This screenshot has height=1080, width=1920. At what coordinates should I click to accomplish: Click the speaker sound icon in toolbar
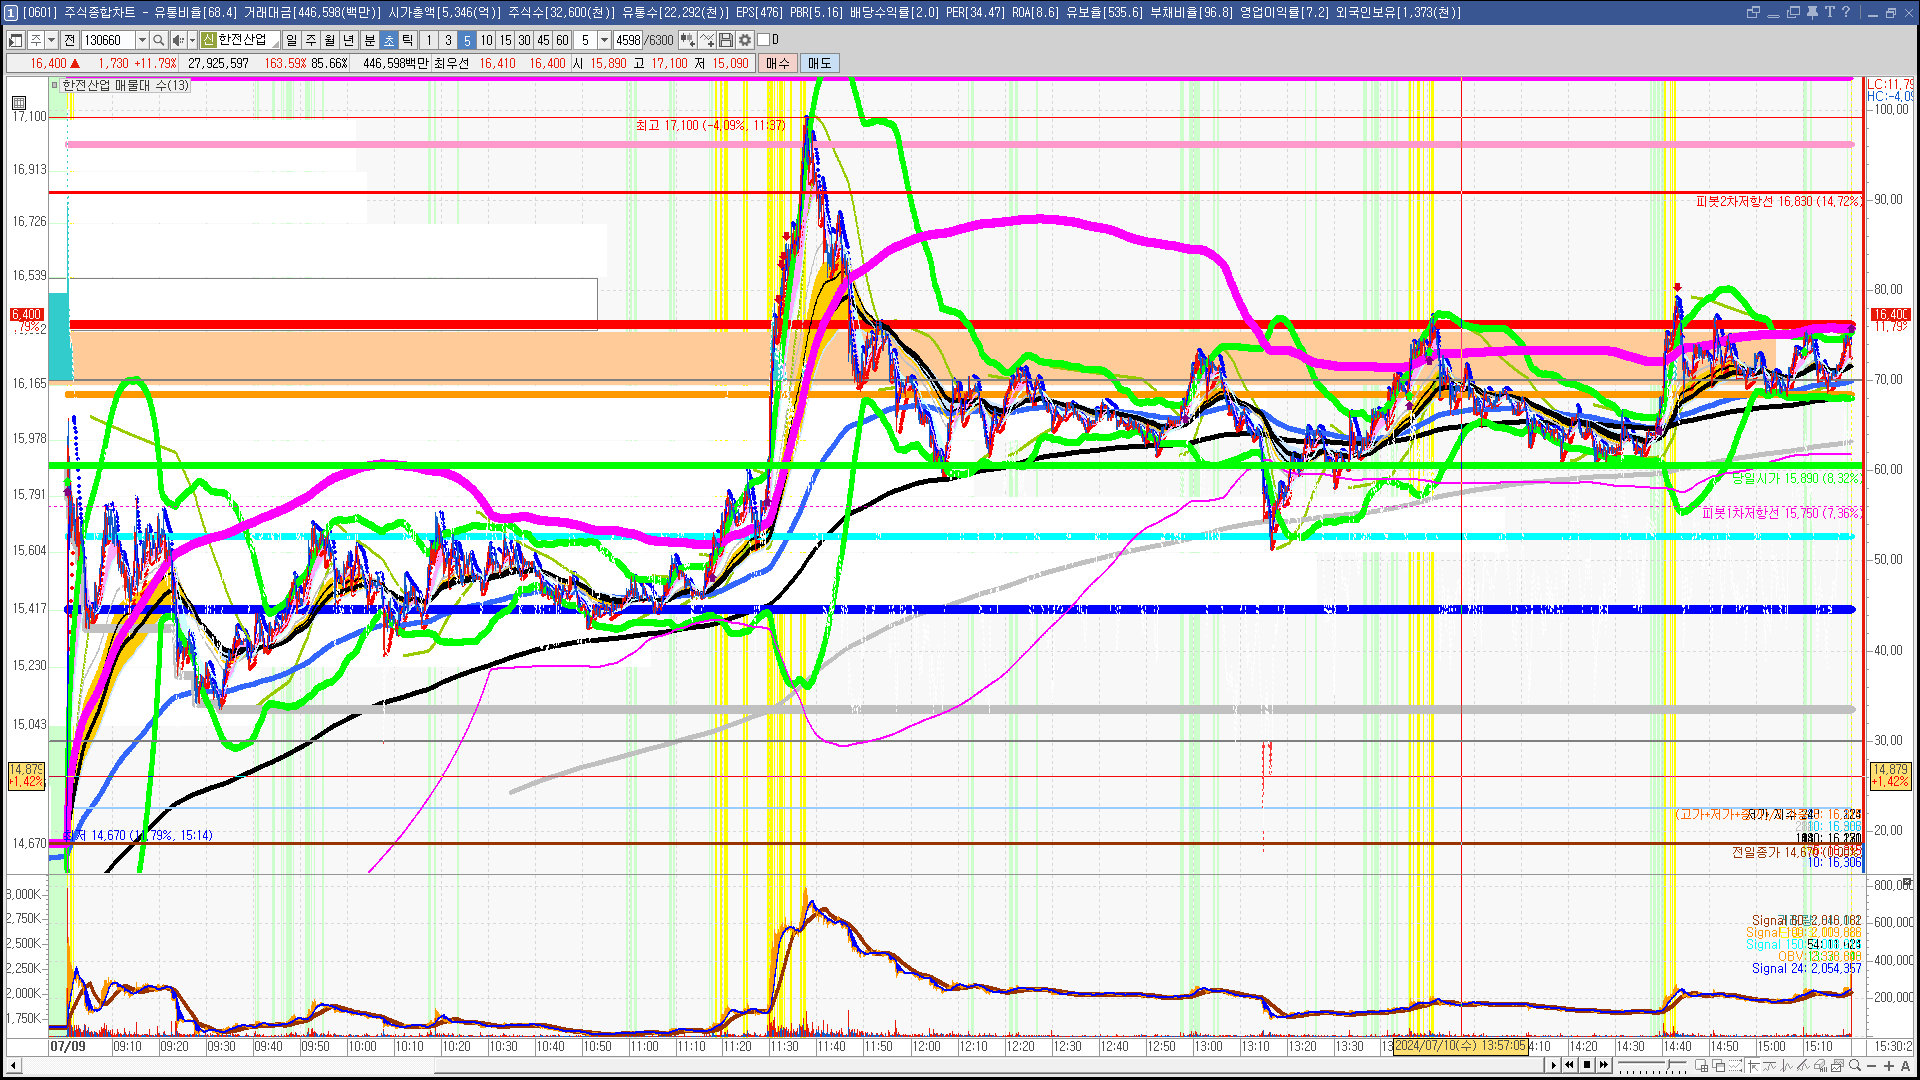tap(177, 40)
